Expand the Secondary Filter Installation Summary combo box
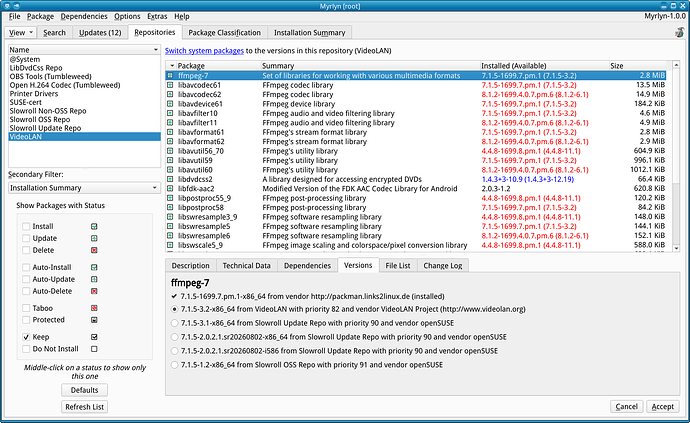 84,188
